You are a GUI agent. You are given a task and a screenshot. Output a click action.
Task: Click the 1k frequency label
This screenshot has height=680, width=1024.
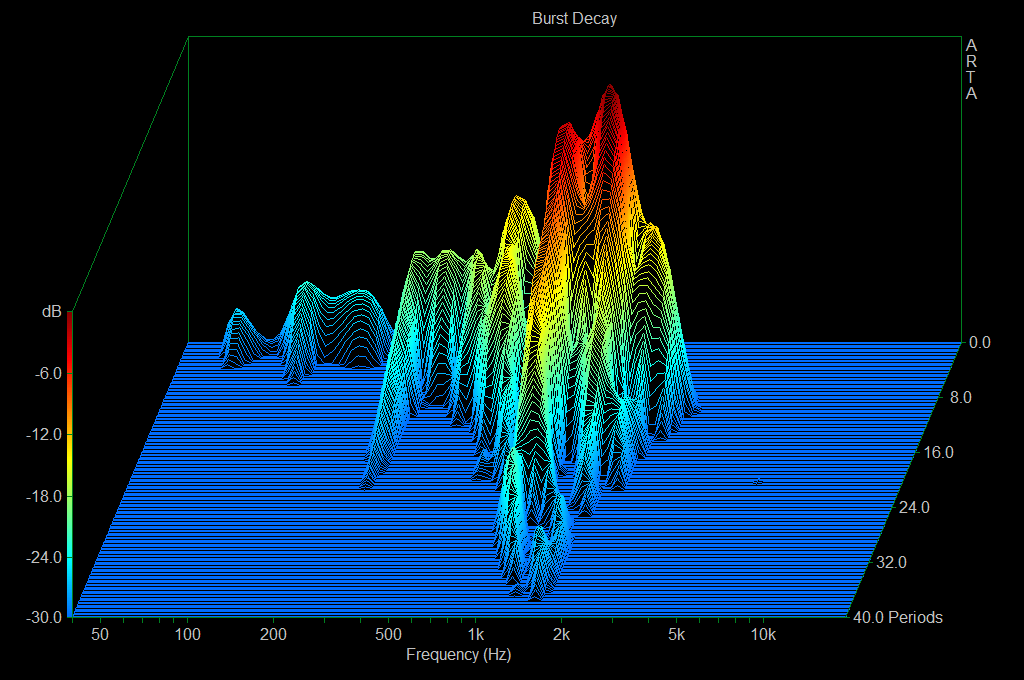[x=475, y=634]
